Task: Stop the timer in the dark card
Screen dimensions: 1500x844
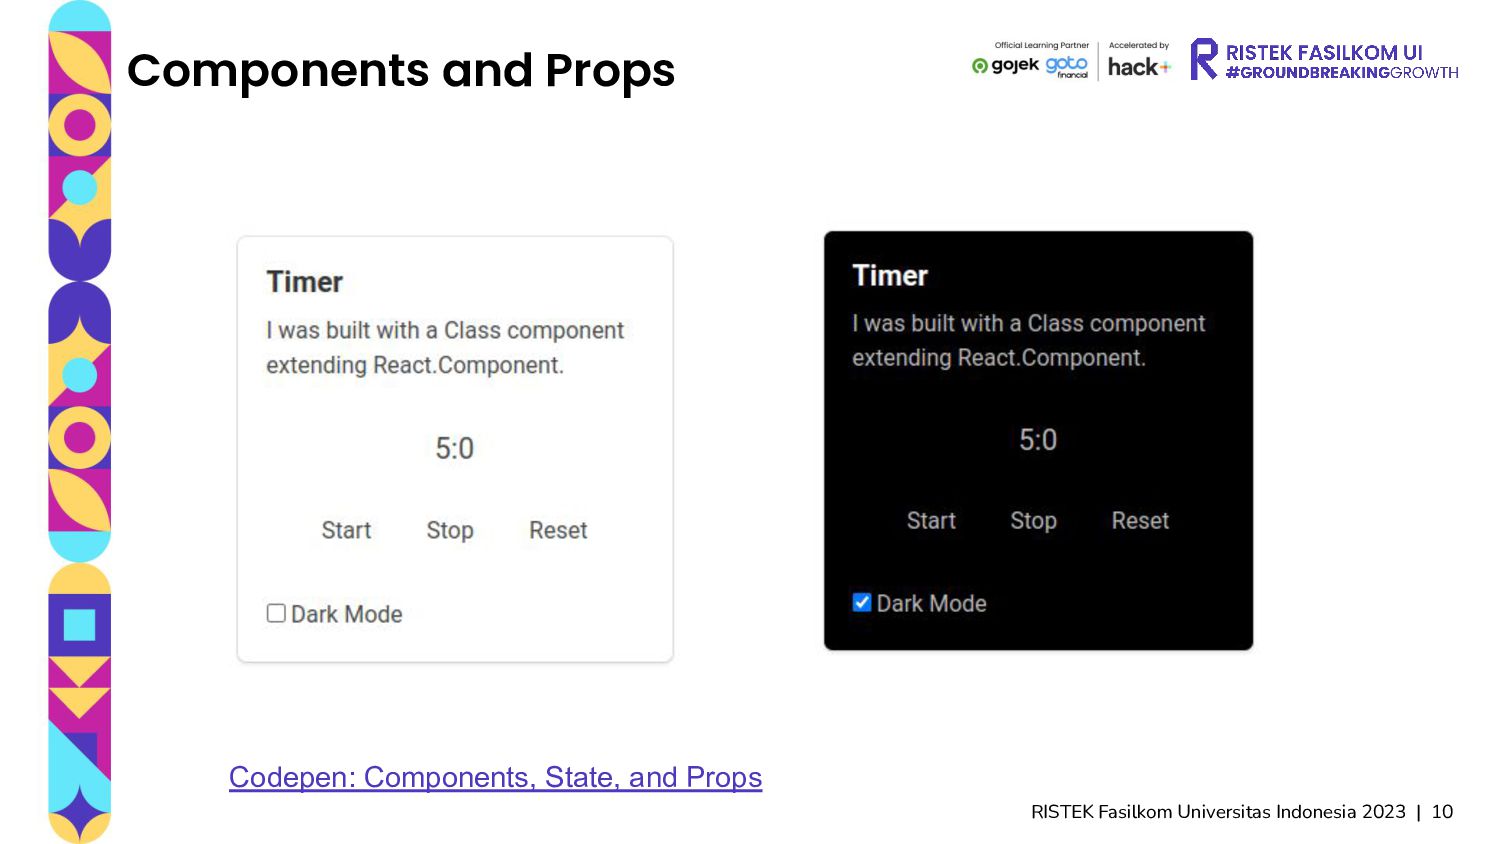Action: click(x=1033, y=521)
